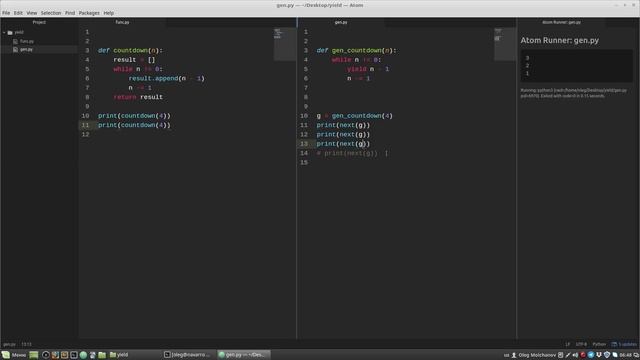640x360 pixels.
Task: Click the func.py file icon in tree
Action: point(15,41)
